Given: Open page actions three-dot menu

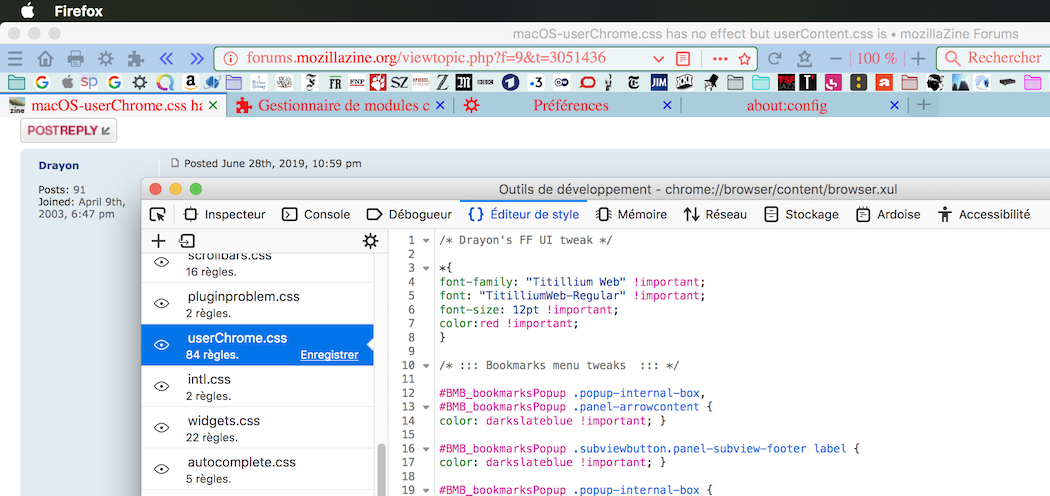Looking at the screenshot, I should [721, 58].
